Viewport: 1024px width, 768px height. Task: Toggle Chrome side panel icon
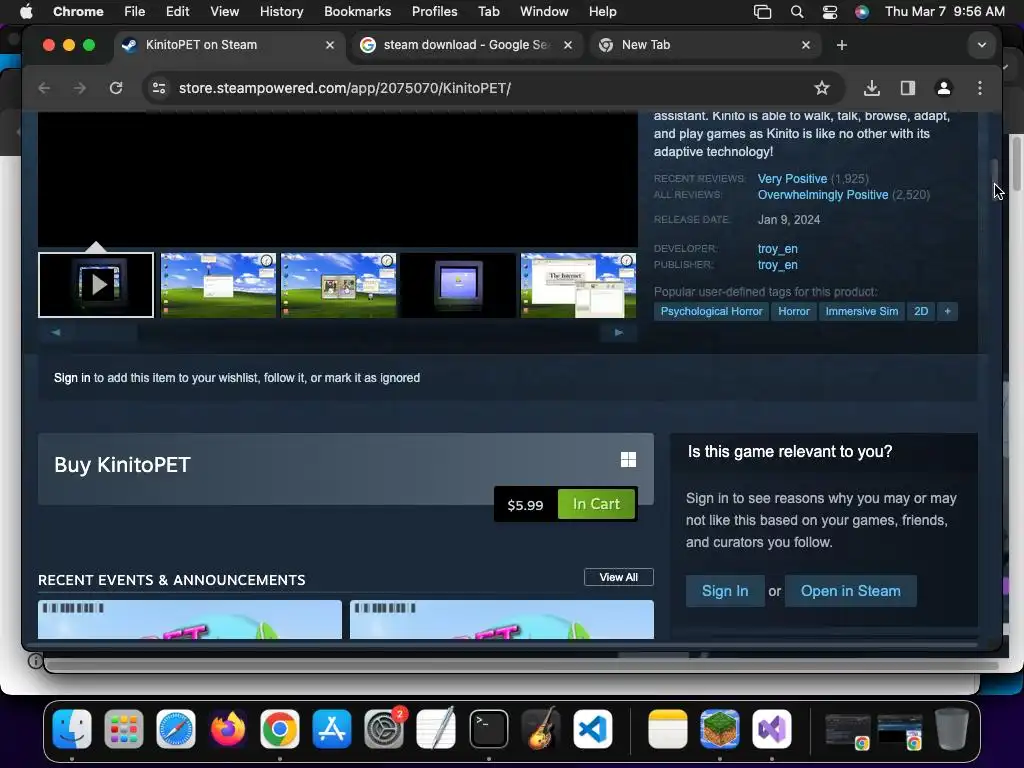pyautogui.click(x=908, y=88)
